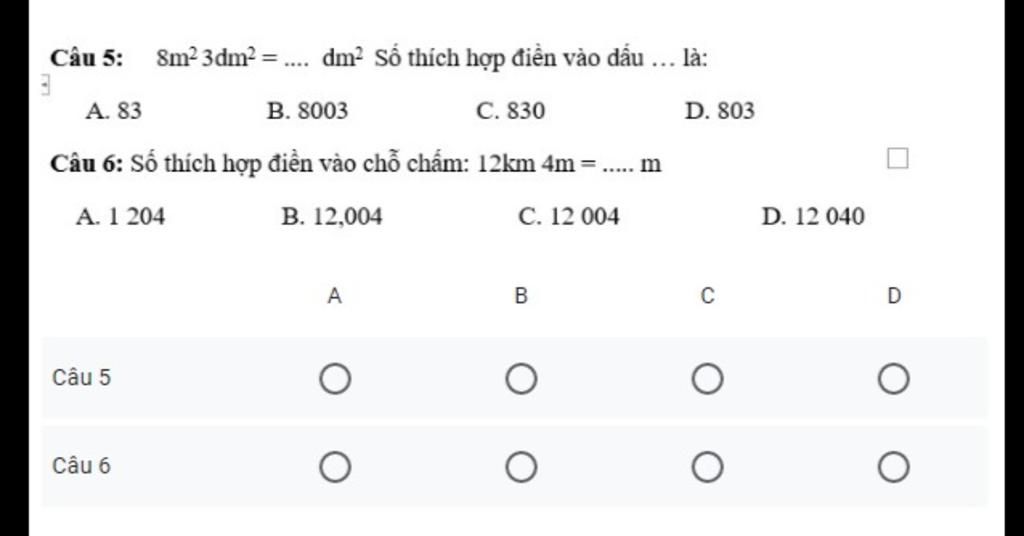Click the answer text "D. 803"
The height and width of the screenshot is (536, 1024).
click(x=719, y=111)
